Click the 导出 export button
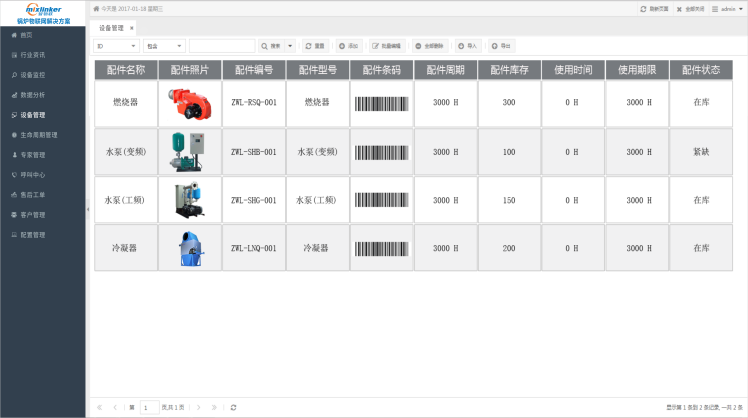This screenshot has width=748, height=418. (x=501, y=46)
